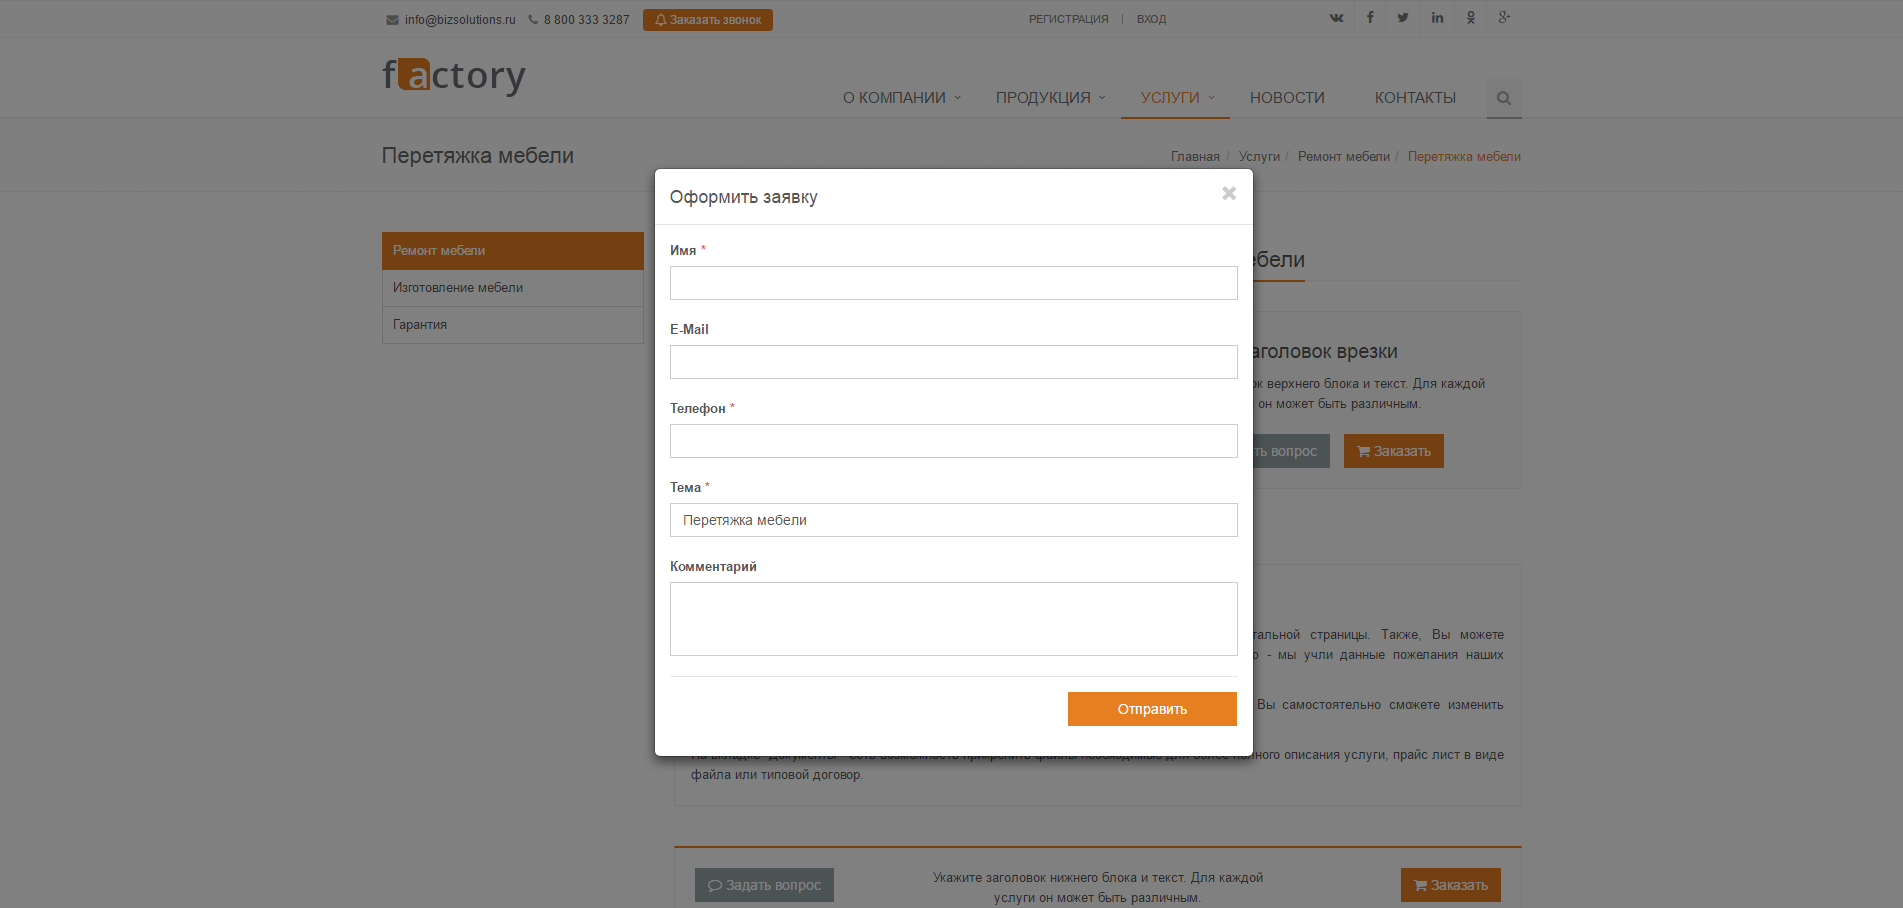Focus the Имя input field

(x=953, y=283)
